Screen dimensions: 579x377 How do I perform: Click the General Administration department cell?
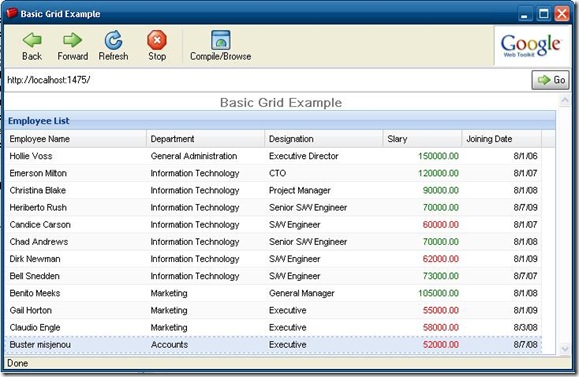coord(194,156)
